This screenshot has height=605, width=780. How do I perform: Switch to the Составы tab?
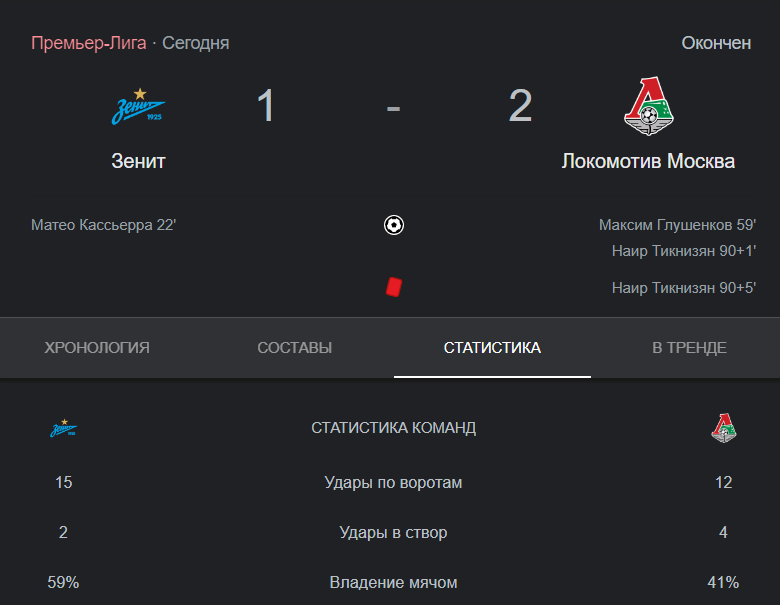click(294, 347)
